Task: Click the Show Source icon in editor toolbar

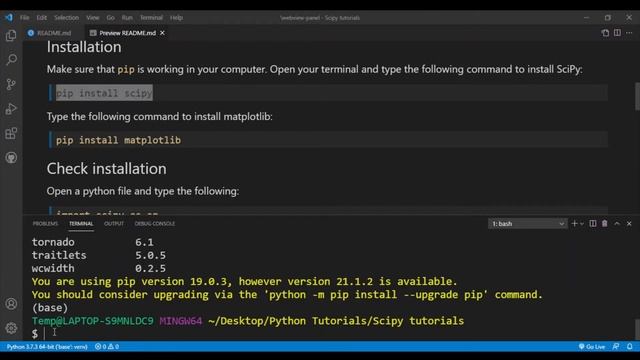Action: pyautogui.click(x=605, y=33)
